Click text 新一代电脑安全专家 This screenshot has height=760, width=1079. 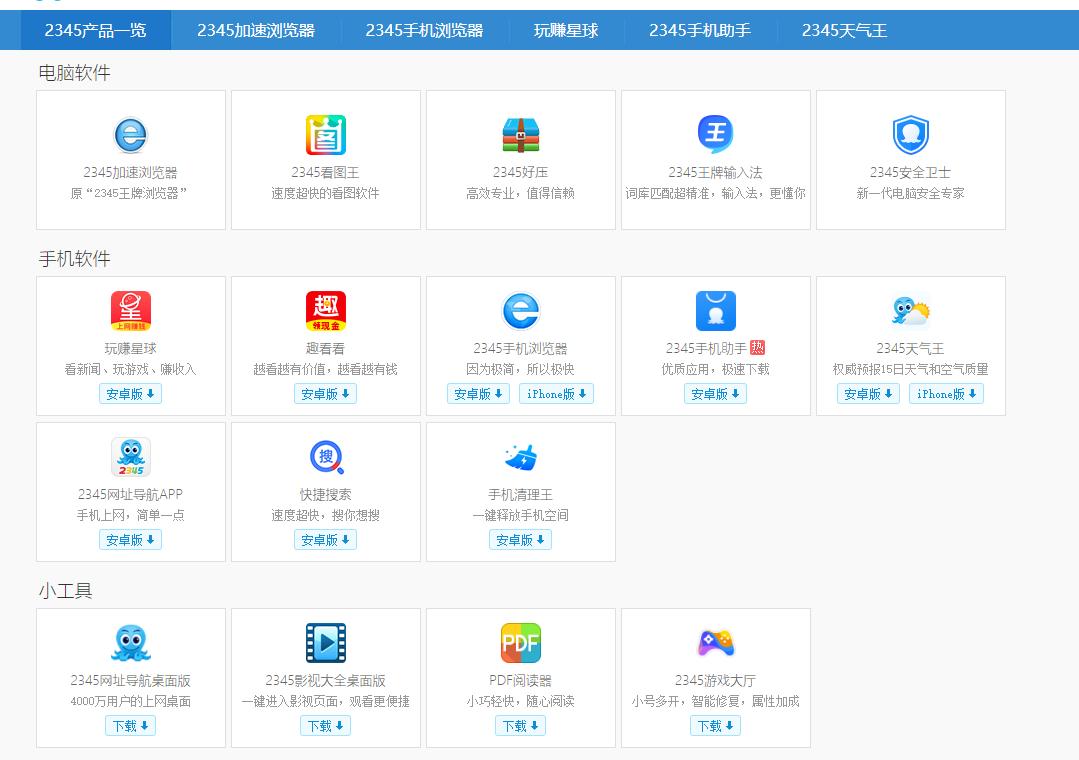910,193
